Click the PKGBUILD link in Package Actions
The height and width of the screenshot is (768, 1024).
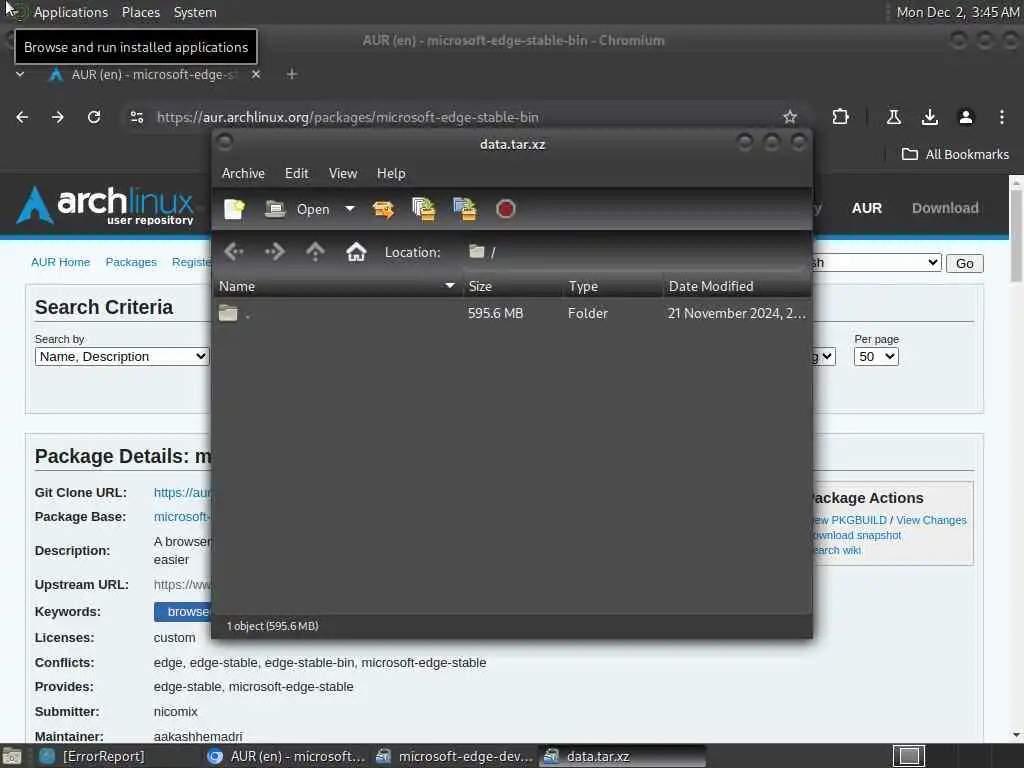(849, 520)
